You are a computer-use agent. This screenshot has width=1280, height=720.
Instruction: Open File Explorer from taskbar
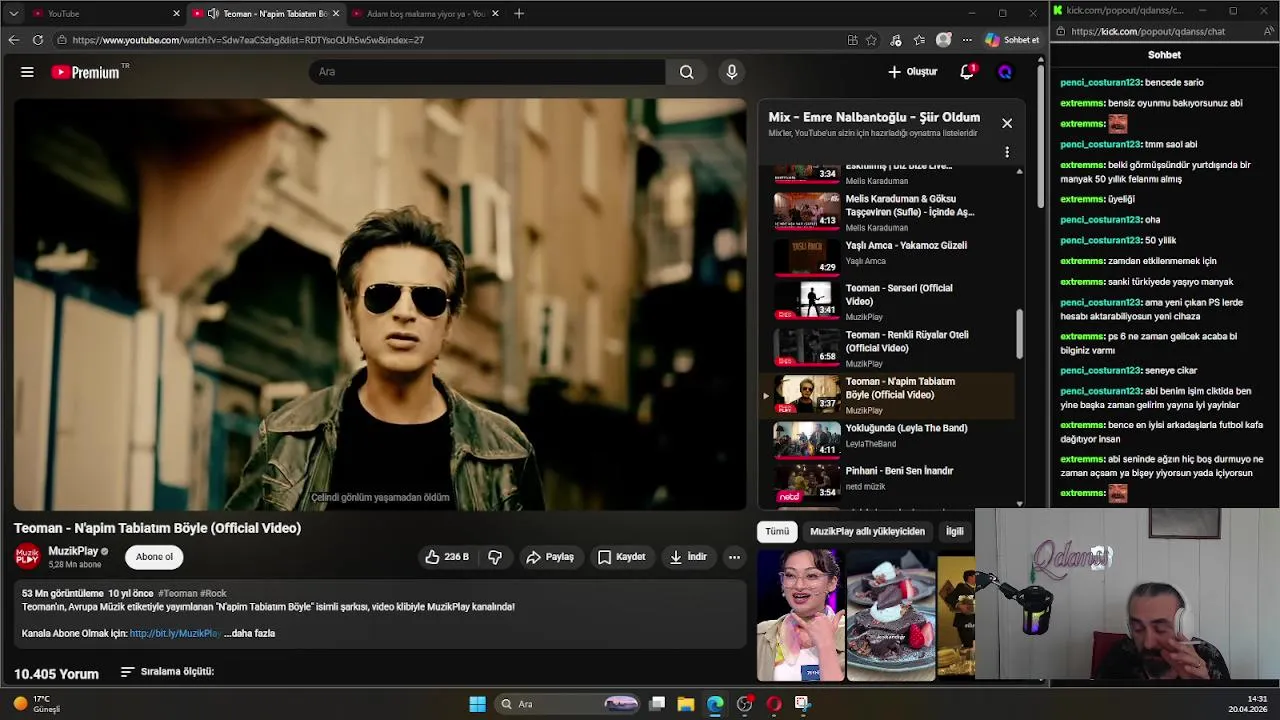[x=686, y=704]
